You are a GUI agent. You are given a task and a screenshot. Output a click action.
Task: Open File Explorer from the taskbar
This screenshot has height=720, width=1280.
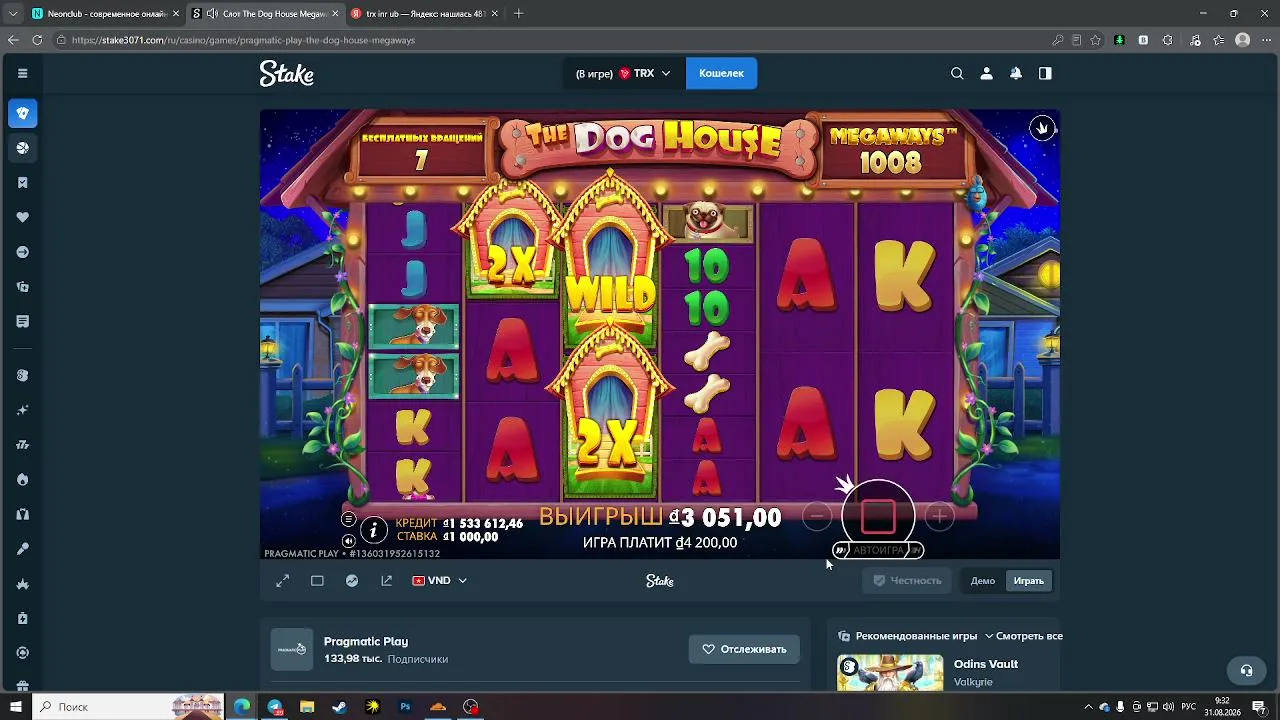307,707
